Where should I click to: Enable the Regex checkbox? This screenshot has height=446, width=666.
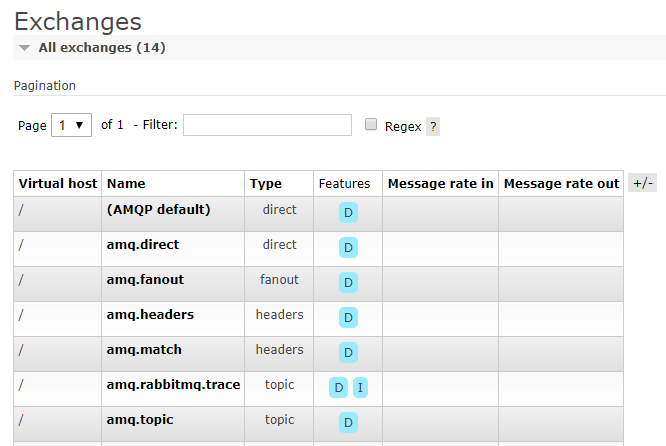click(371, 124)
